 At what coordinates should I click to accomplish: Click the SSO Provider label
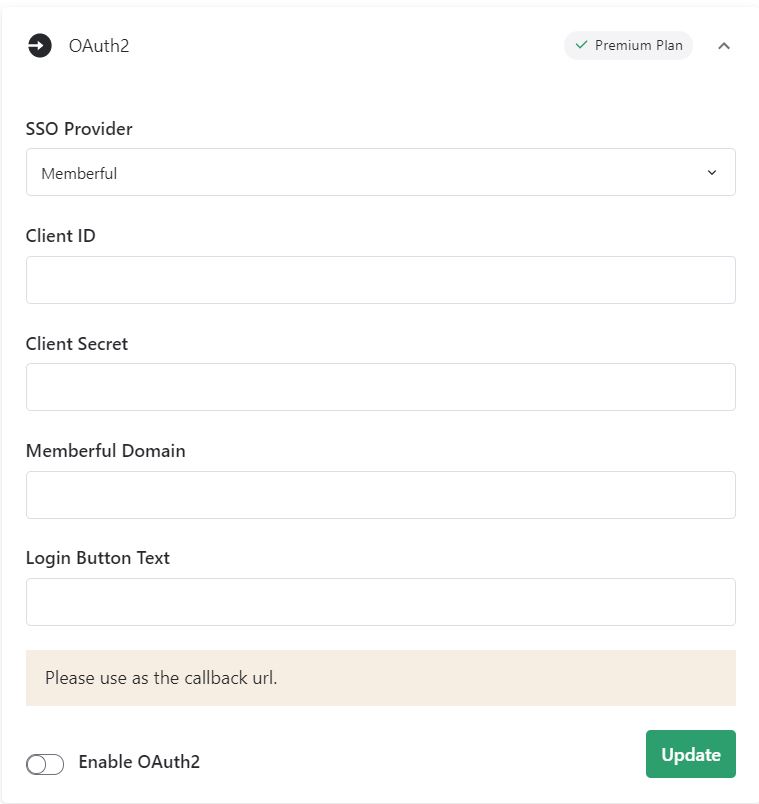tap(79, 129)
